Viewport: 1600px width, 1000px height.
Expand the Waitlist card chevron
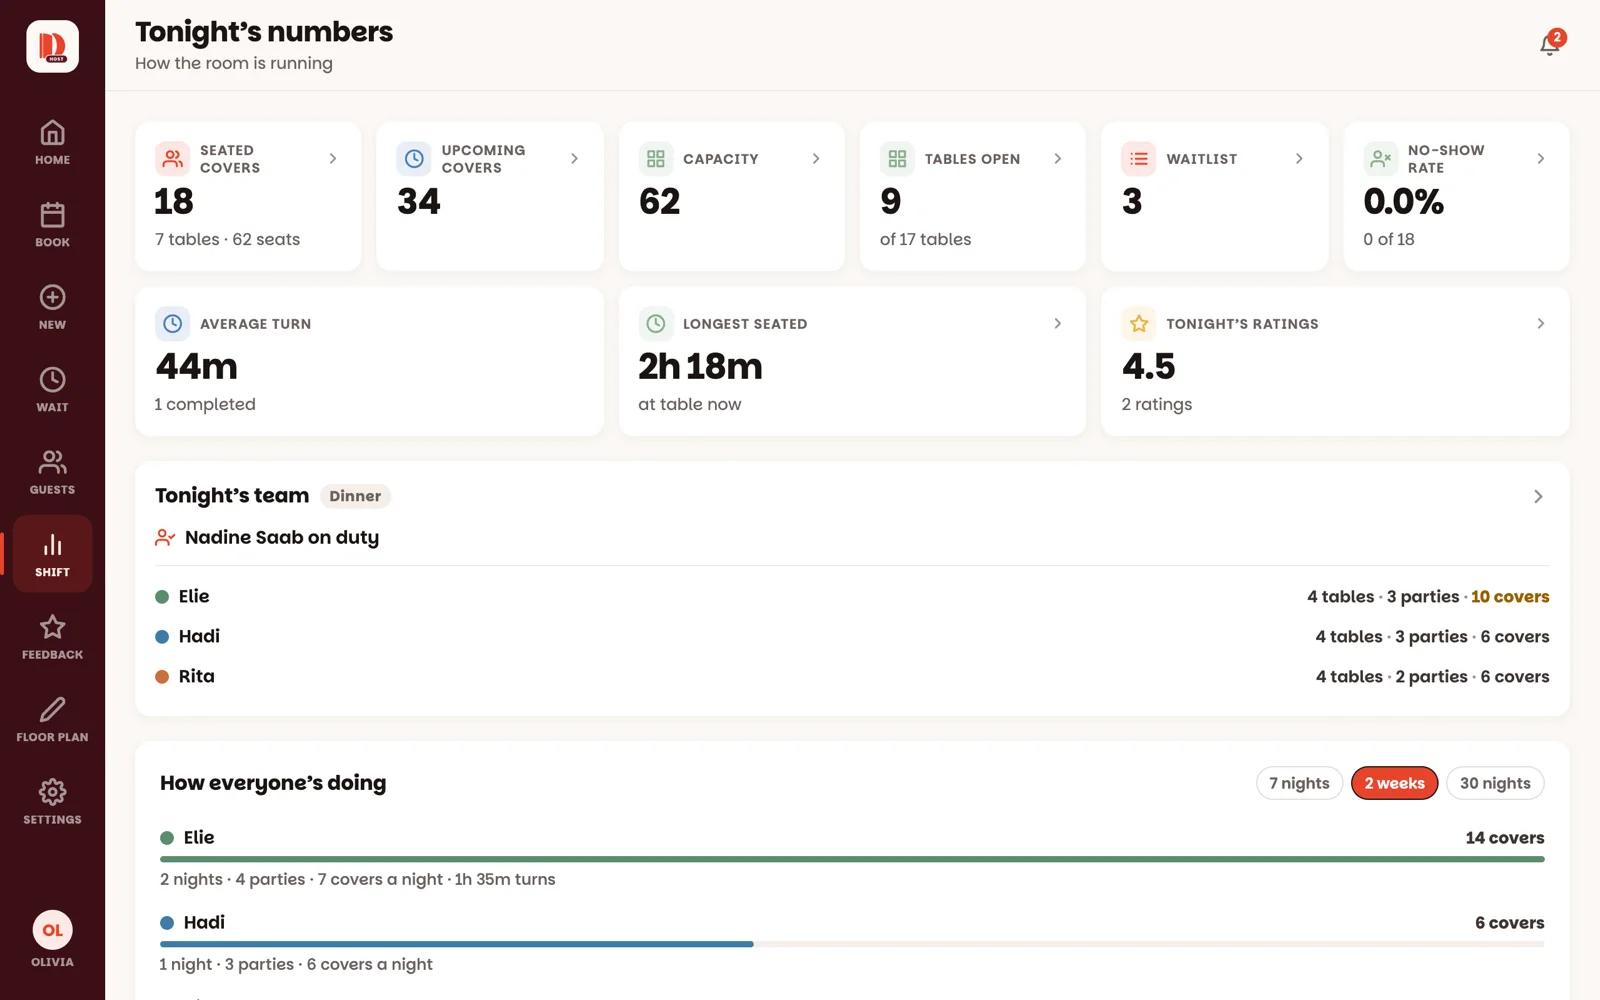point(1299,159)
